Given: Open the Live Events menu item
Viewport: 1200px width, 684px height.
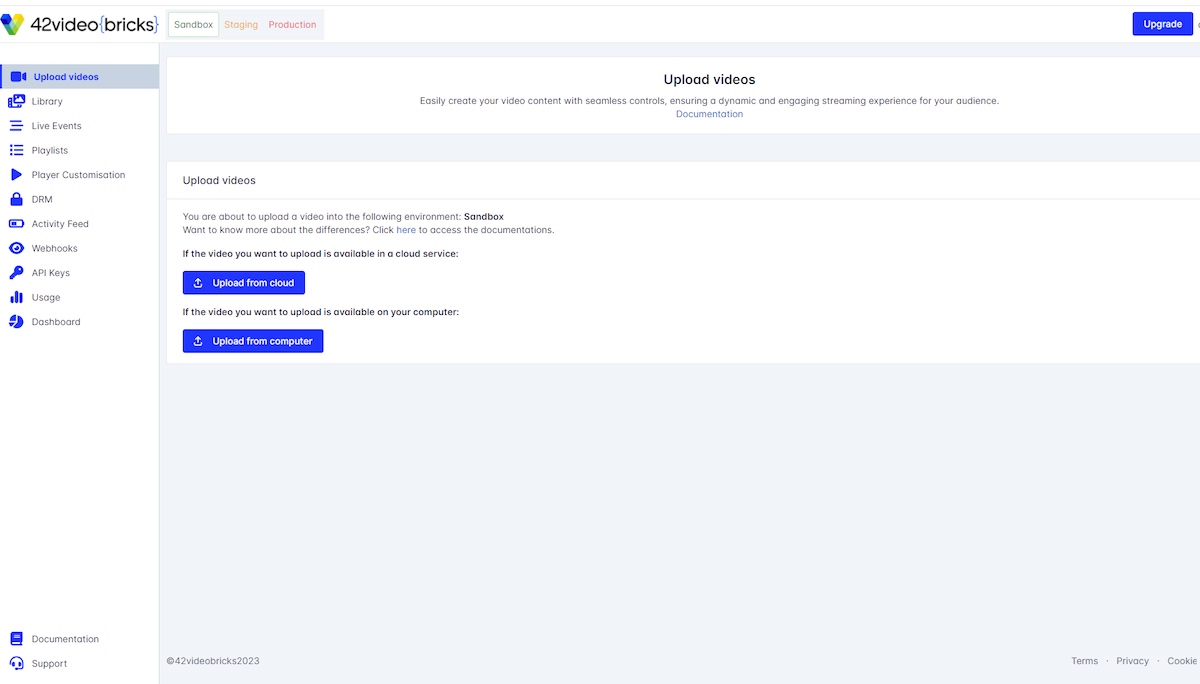Looking at the screenshot, I should [79, 126].
